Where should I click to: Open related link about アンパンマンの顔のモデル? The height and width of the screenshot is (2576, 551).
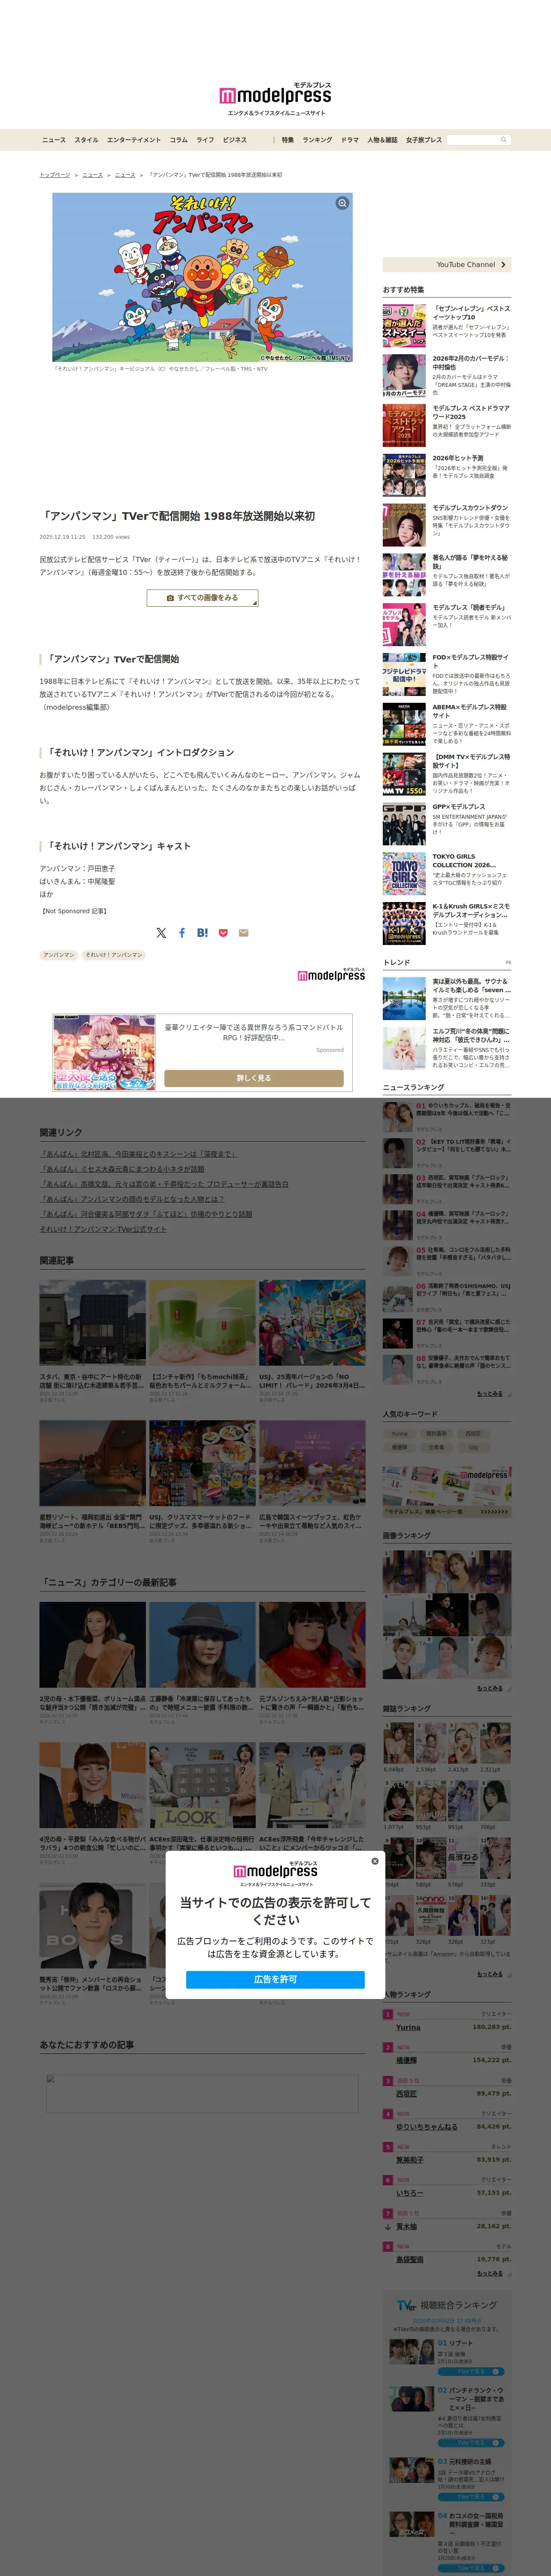pos(132,1199)
